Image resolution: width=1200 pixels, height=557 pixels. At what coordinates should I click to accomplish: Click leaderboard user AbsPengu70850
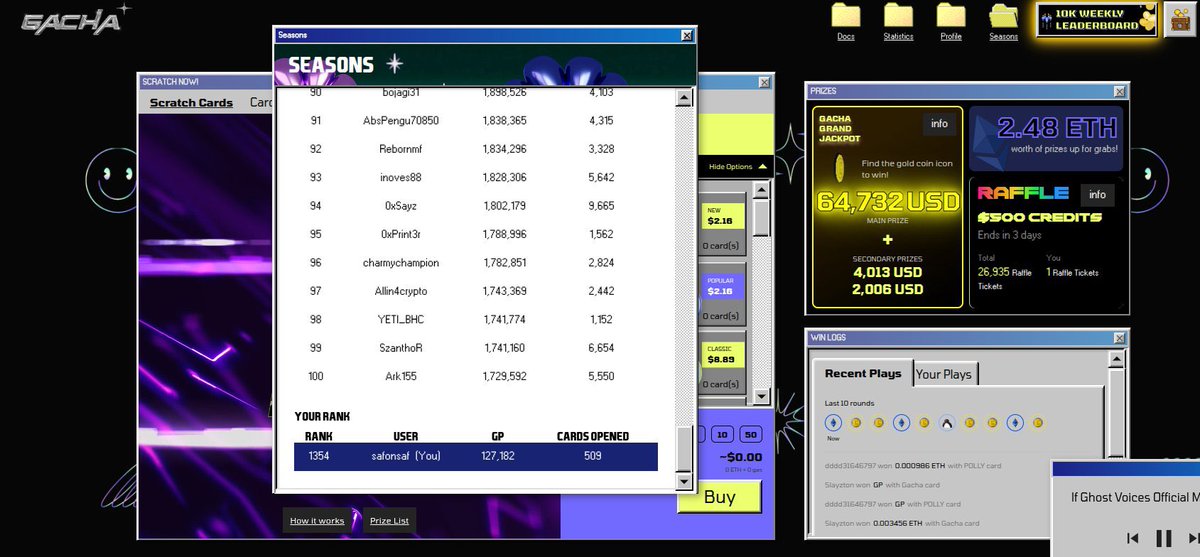(401, 120)
